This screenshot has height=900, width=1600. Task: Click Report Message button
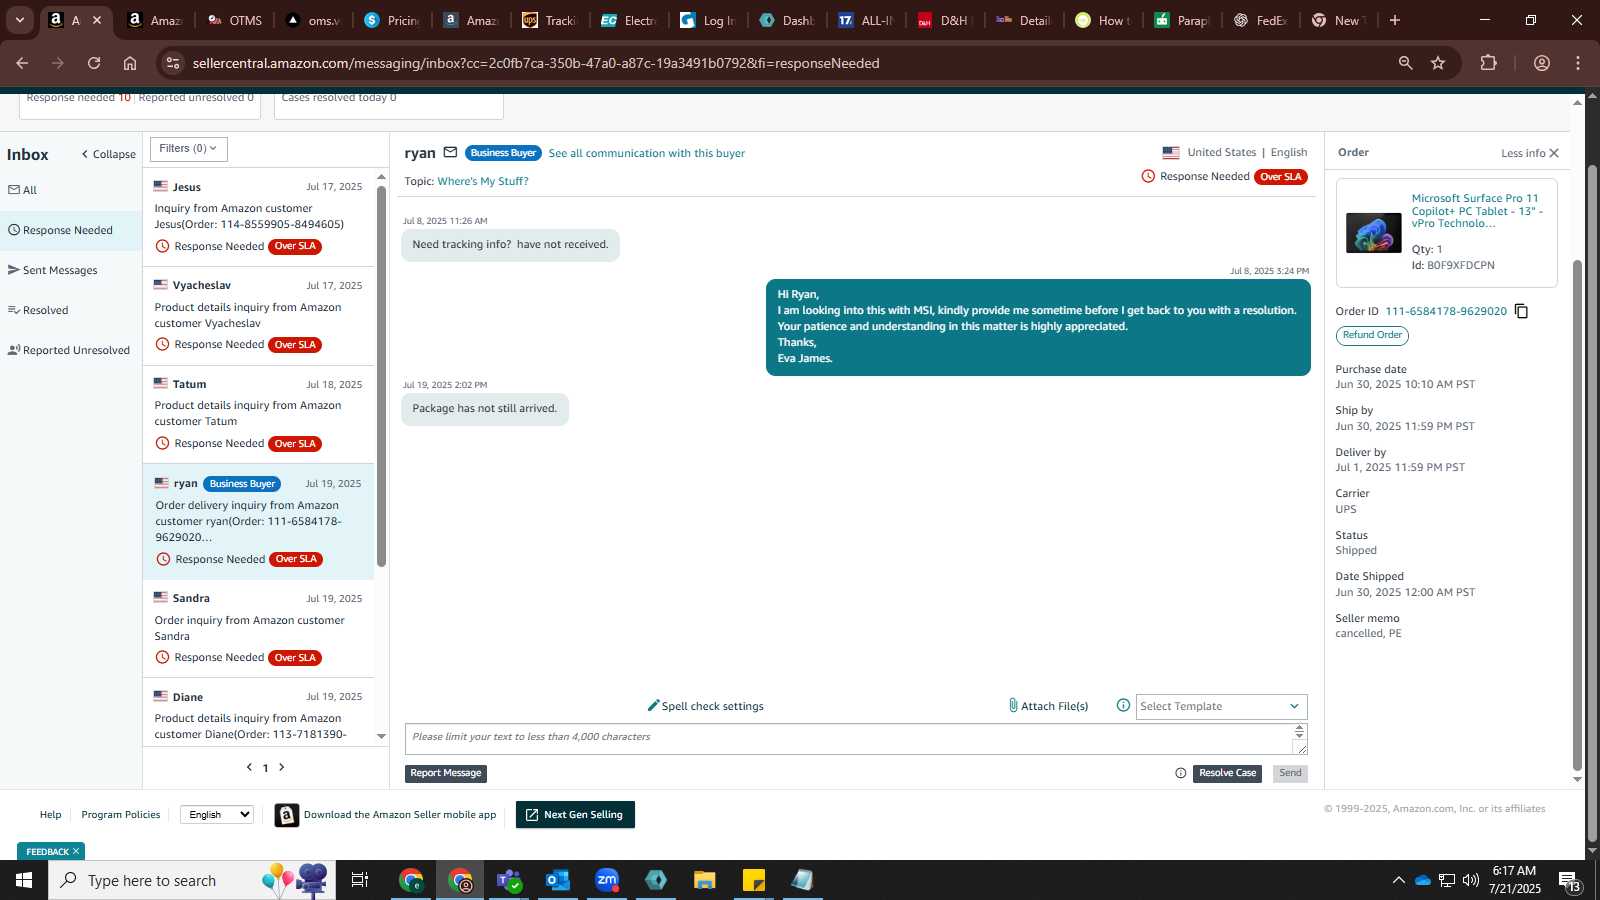(x=446, y=773)
